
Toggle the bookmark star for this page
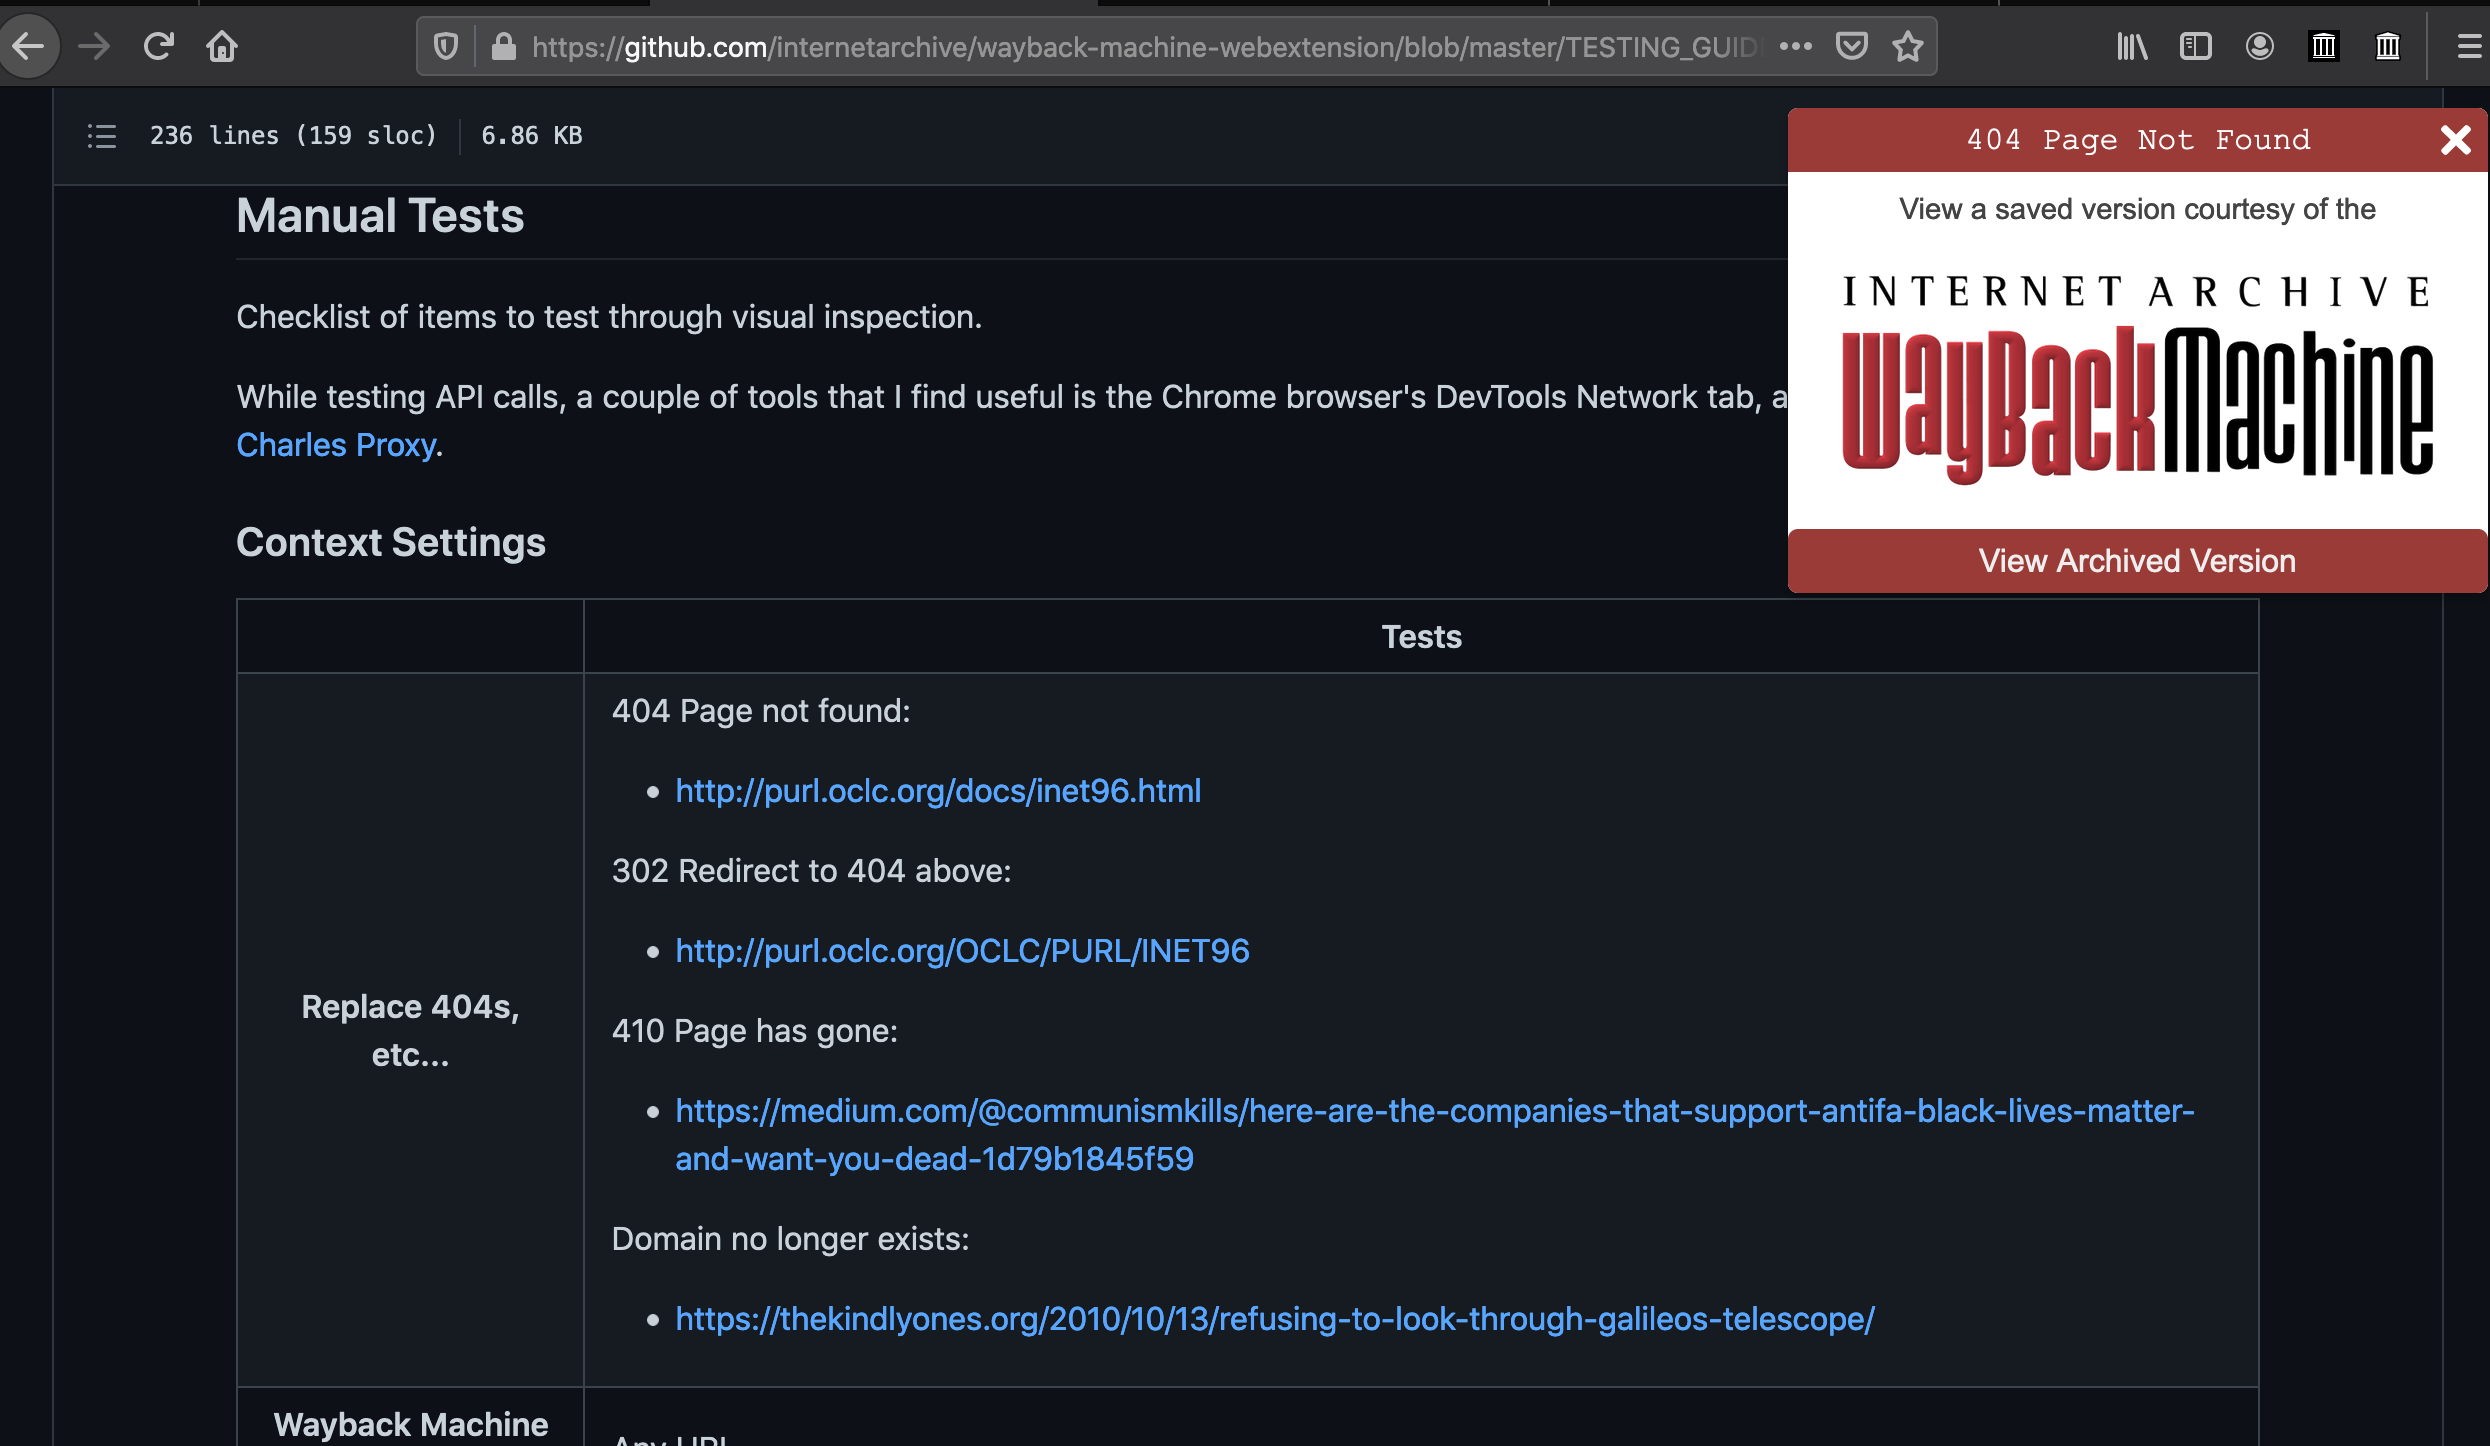tap(1908, 46)
